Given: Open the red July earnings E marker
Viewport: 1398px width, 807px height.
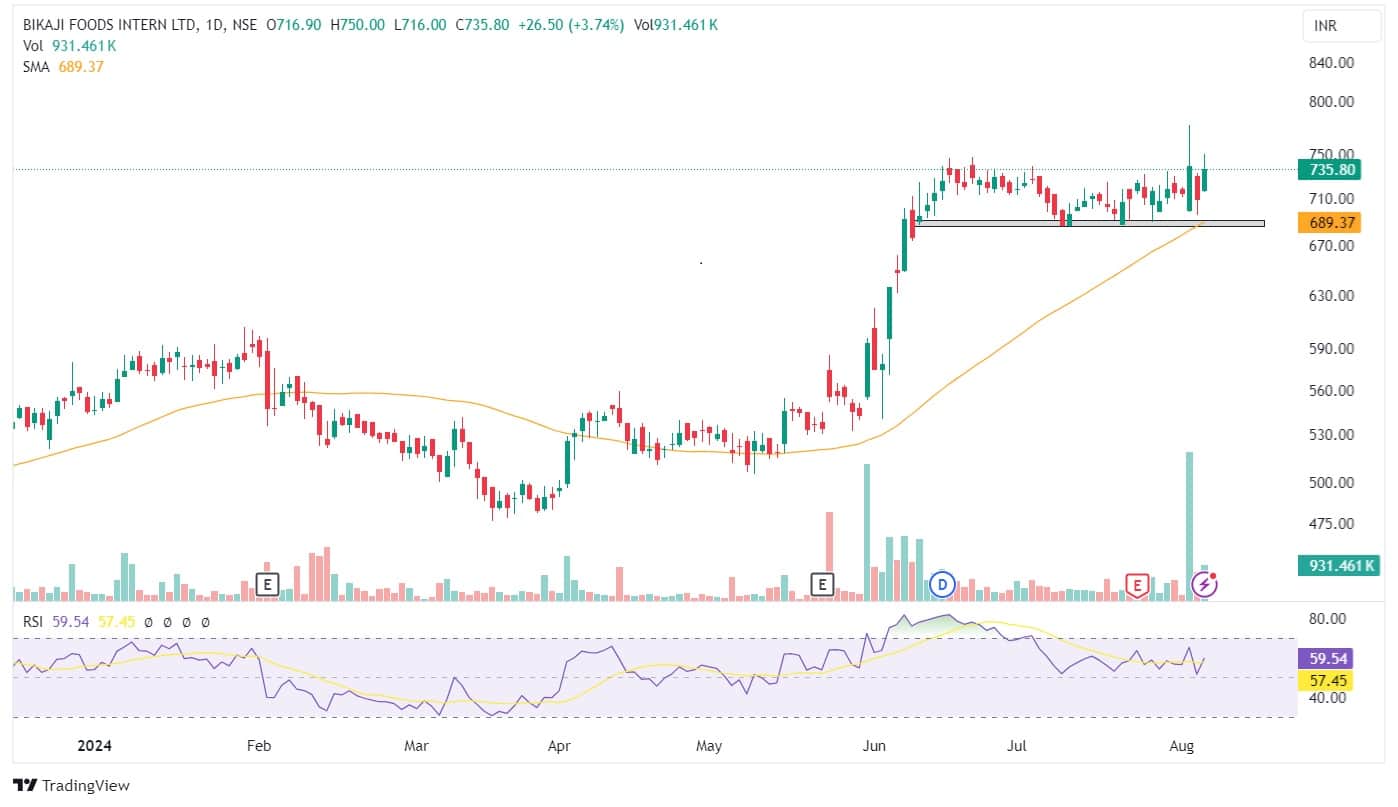Looking at the screenshot, I should coord(1136,585).
